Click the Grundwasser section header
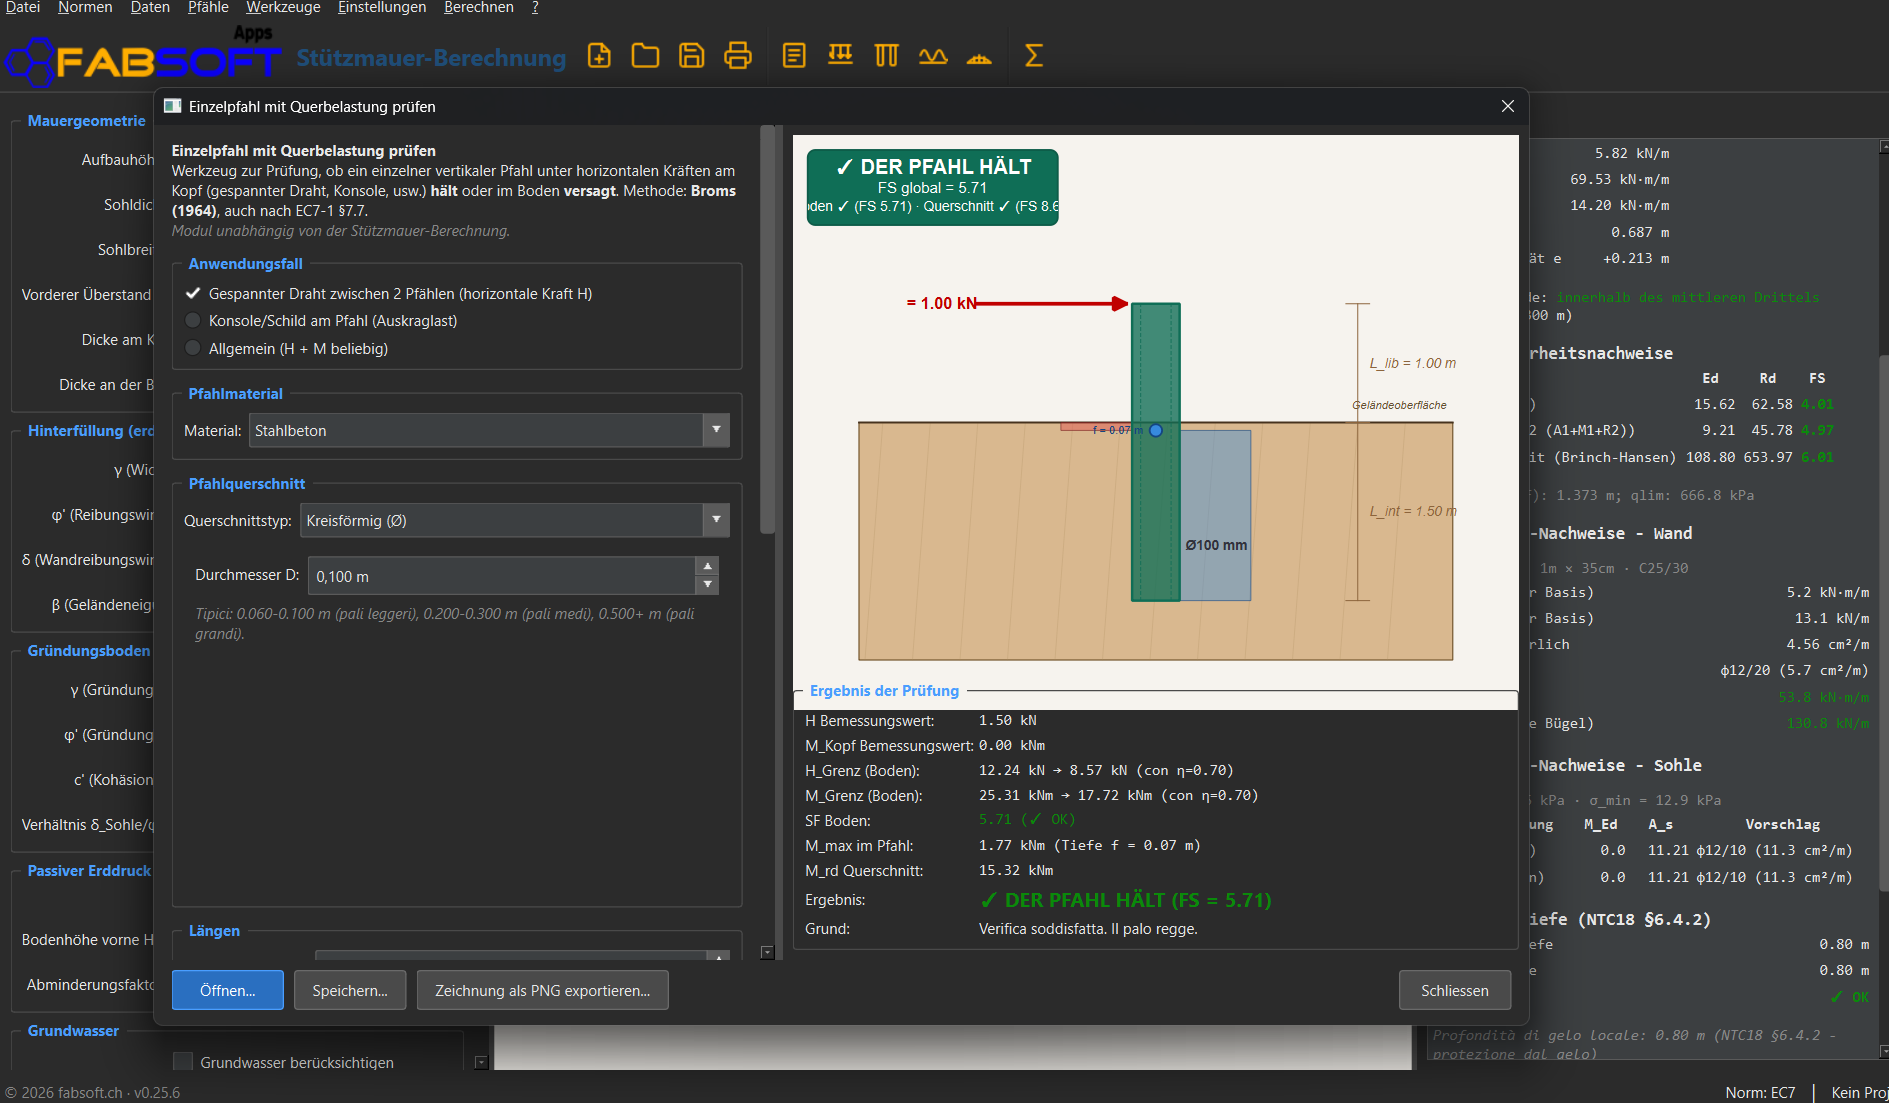The image size is (1889, 1103). click(73, 1030)
